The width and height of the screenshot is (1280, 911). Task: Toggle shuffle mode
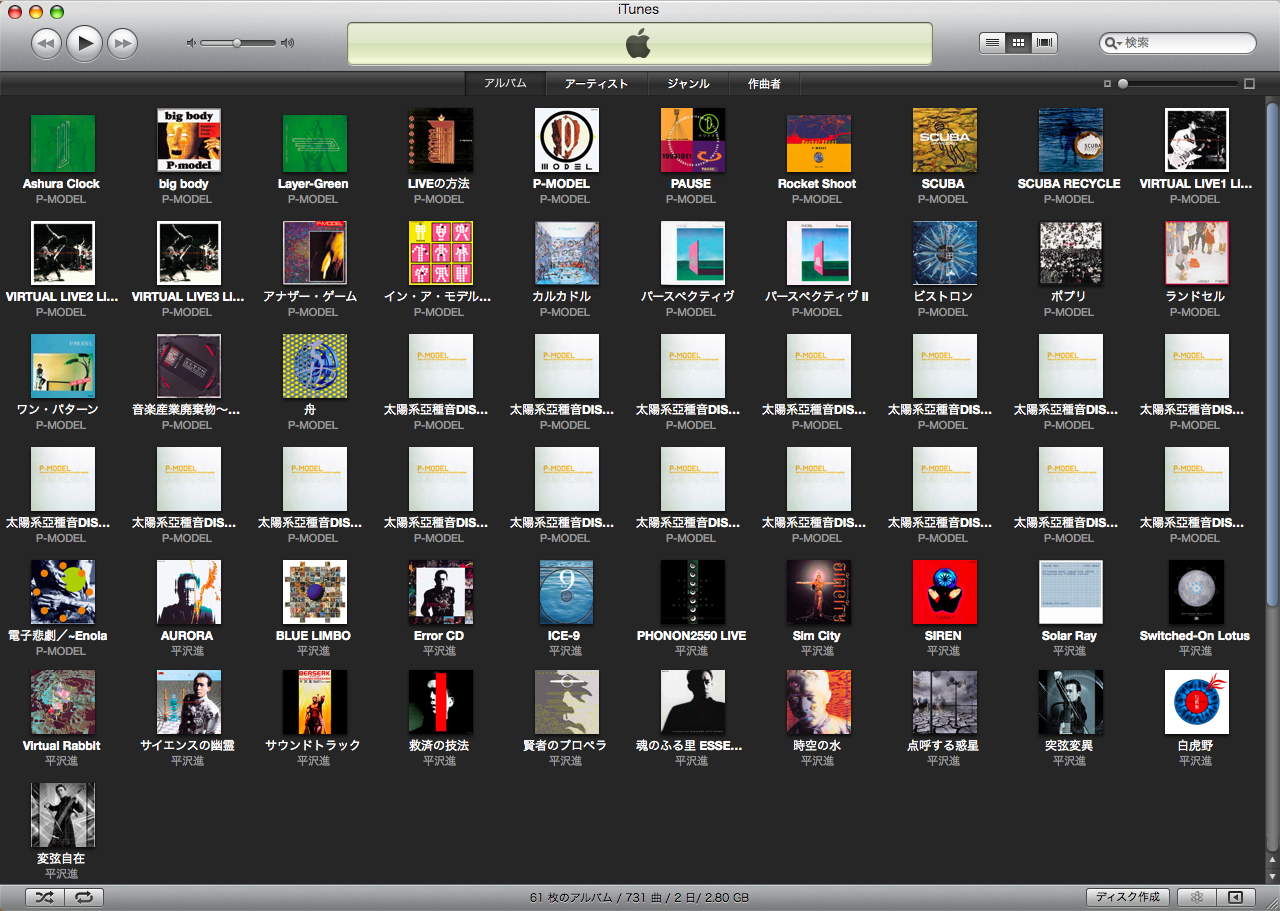[45, 897]
